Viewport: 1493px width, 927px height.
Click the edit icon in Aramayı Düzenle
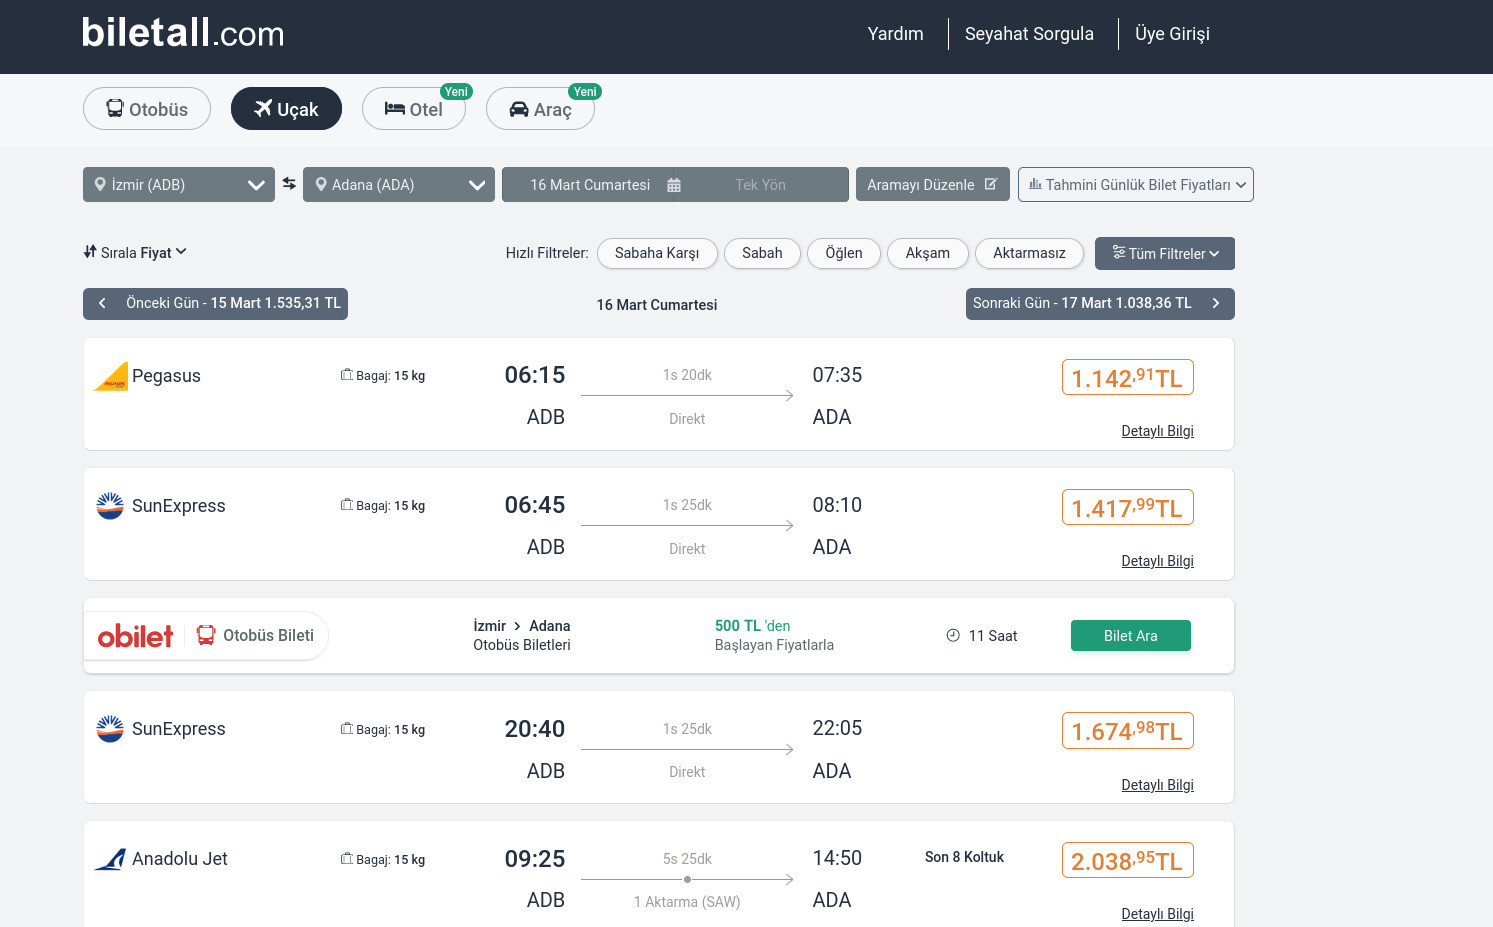991,184
